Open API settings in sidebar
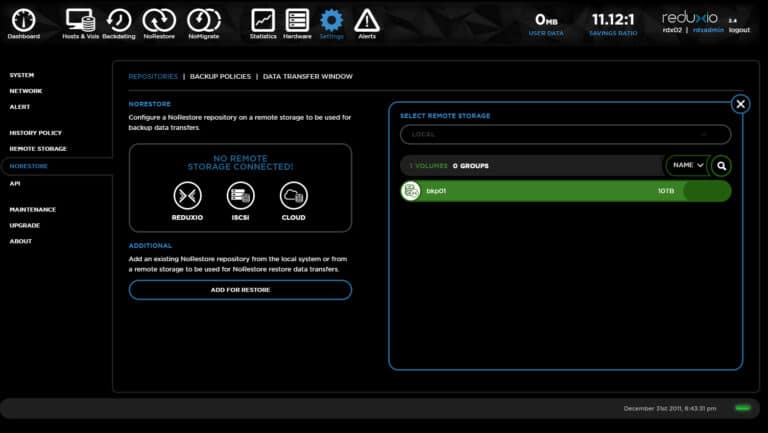This screenshot has height=433, width=768. click(x=15, y=183)
